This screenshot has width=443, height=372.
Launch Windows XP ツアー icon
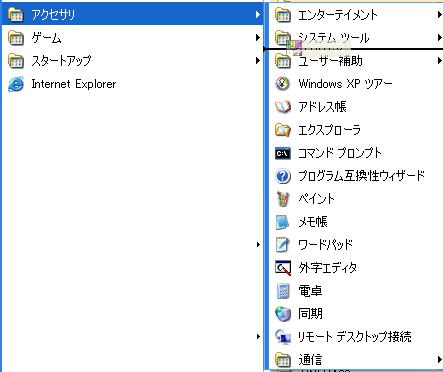(x=283, y=84)
